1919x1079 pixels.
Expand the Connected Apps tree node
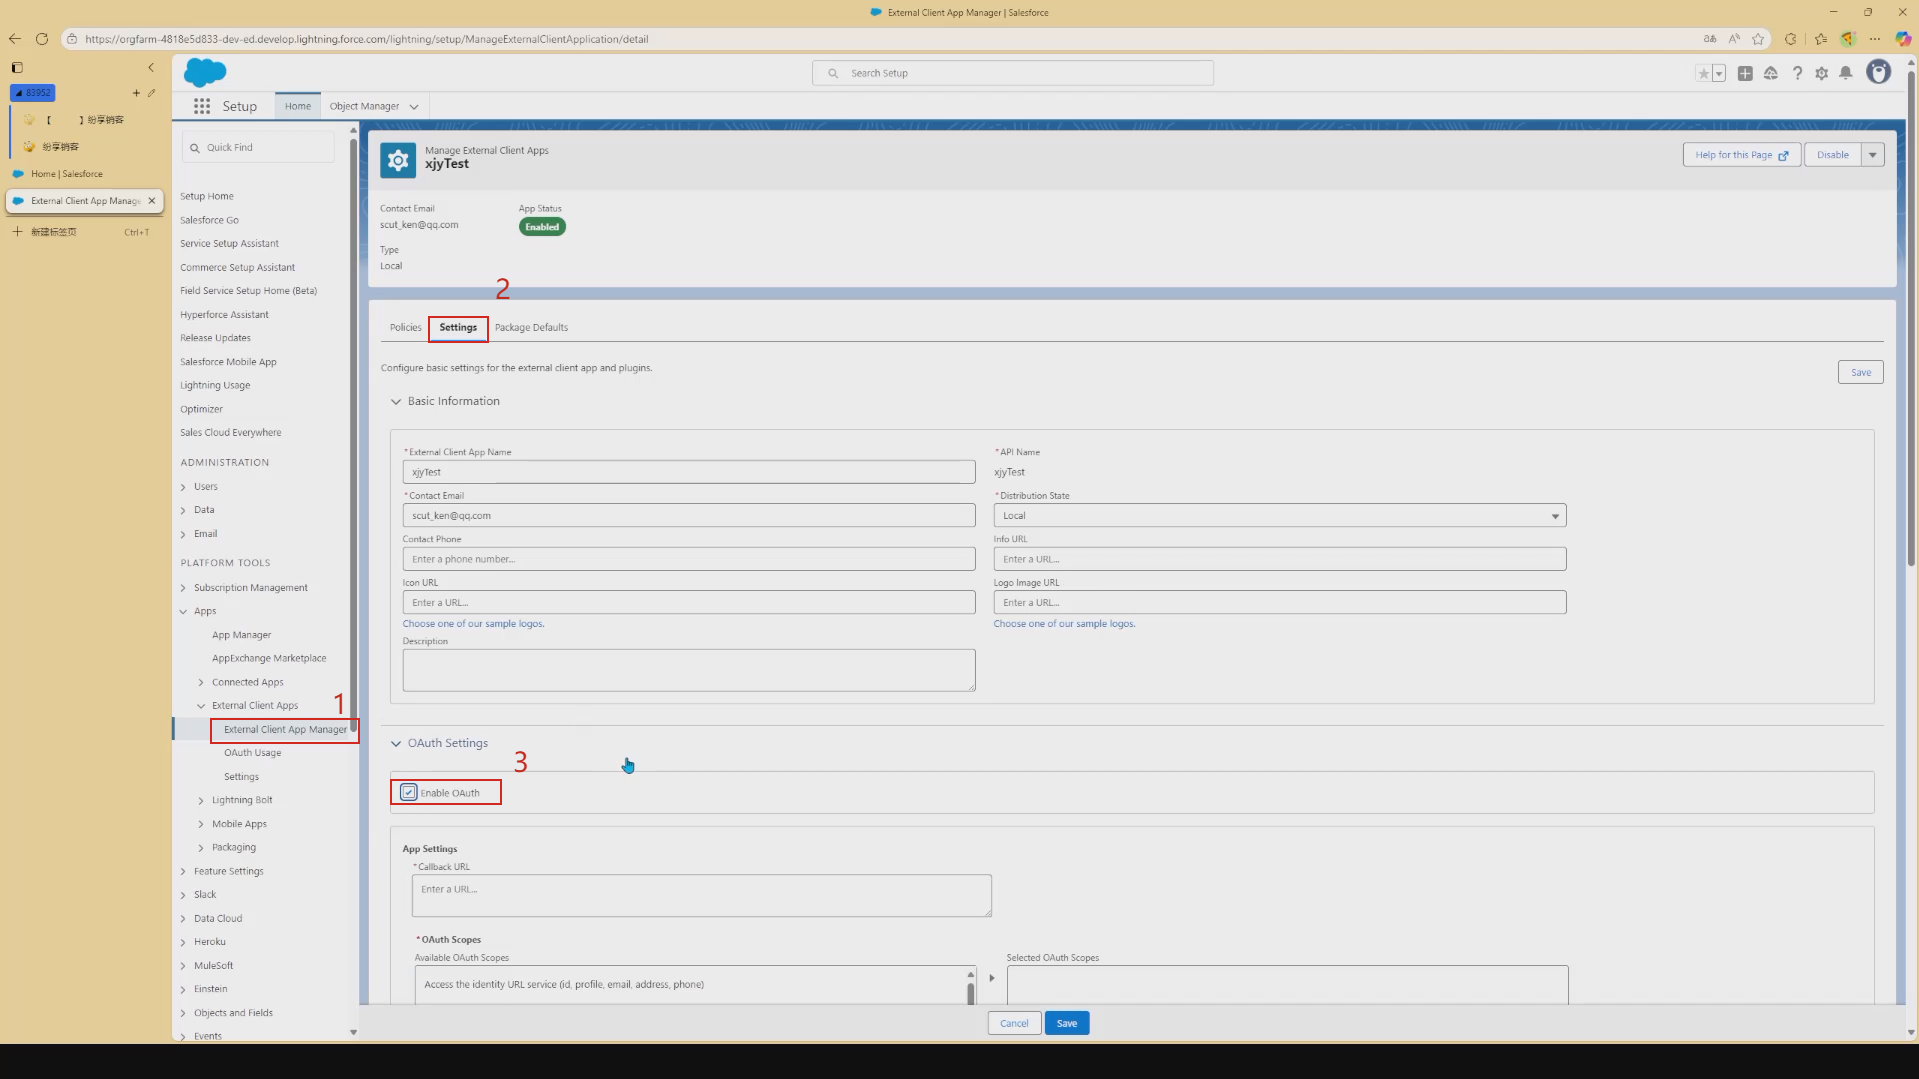[x=201, y=683]
